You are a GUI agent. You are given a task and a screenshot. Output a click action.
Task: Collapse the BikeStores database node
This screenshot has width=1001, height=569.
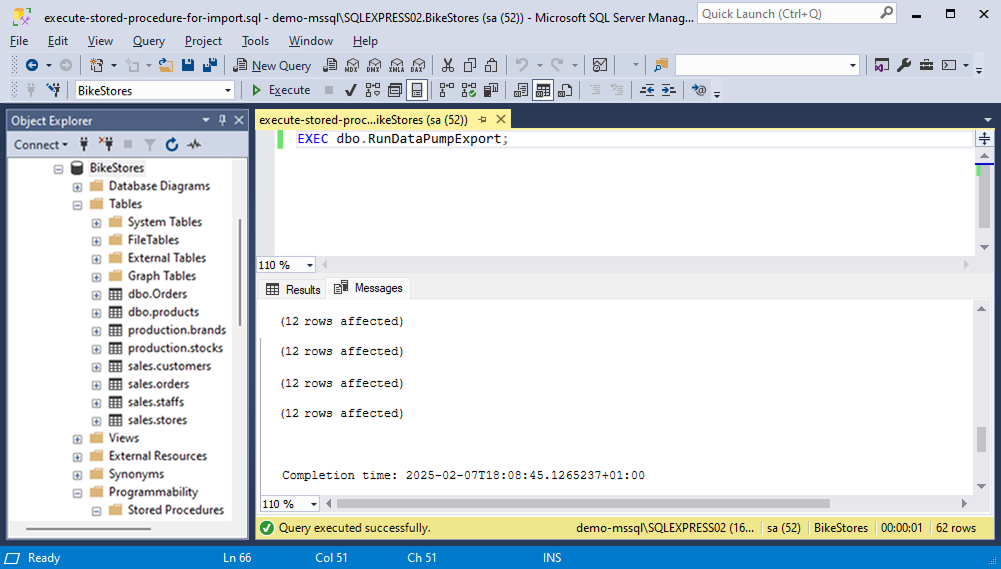click(59, 169)
